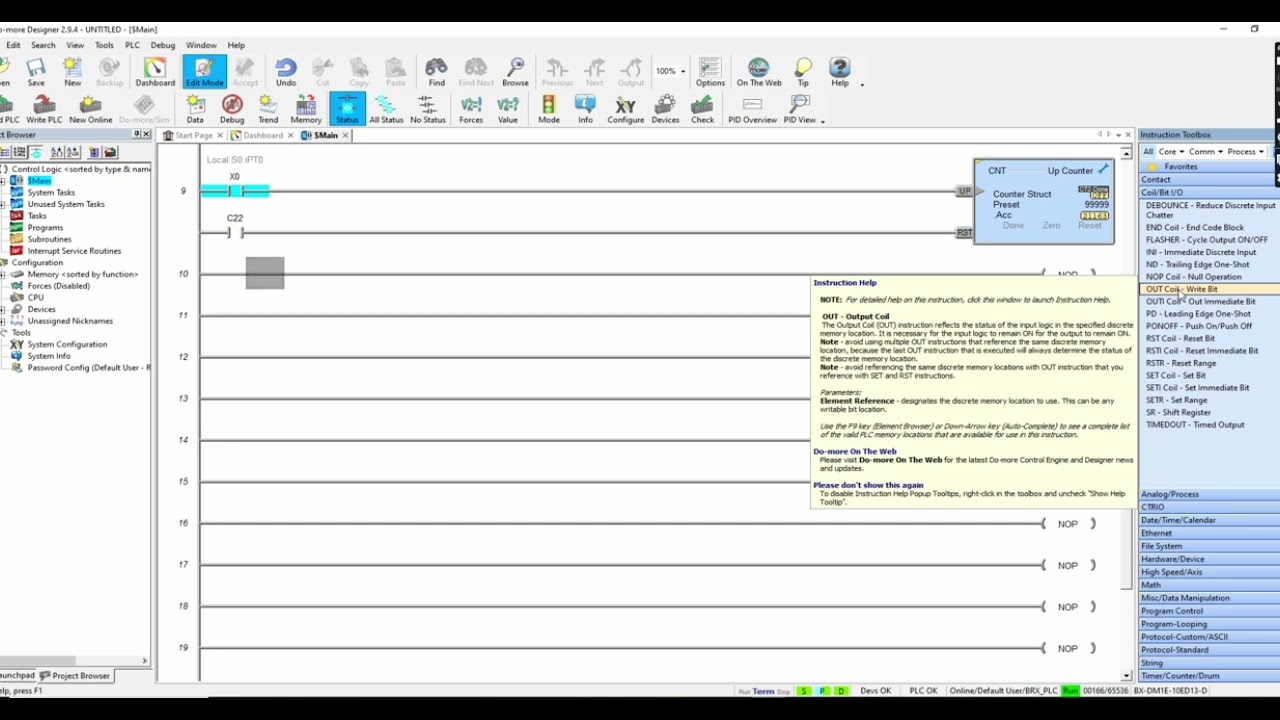
Task: Open the Memory toolbar icon
Action: coord(306,110)
